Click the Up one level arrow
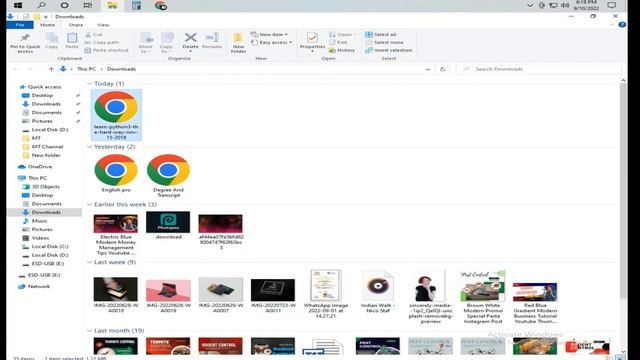640x360 pixels. pyautogui.click(x=51, y=69)
